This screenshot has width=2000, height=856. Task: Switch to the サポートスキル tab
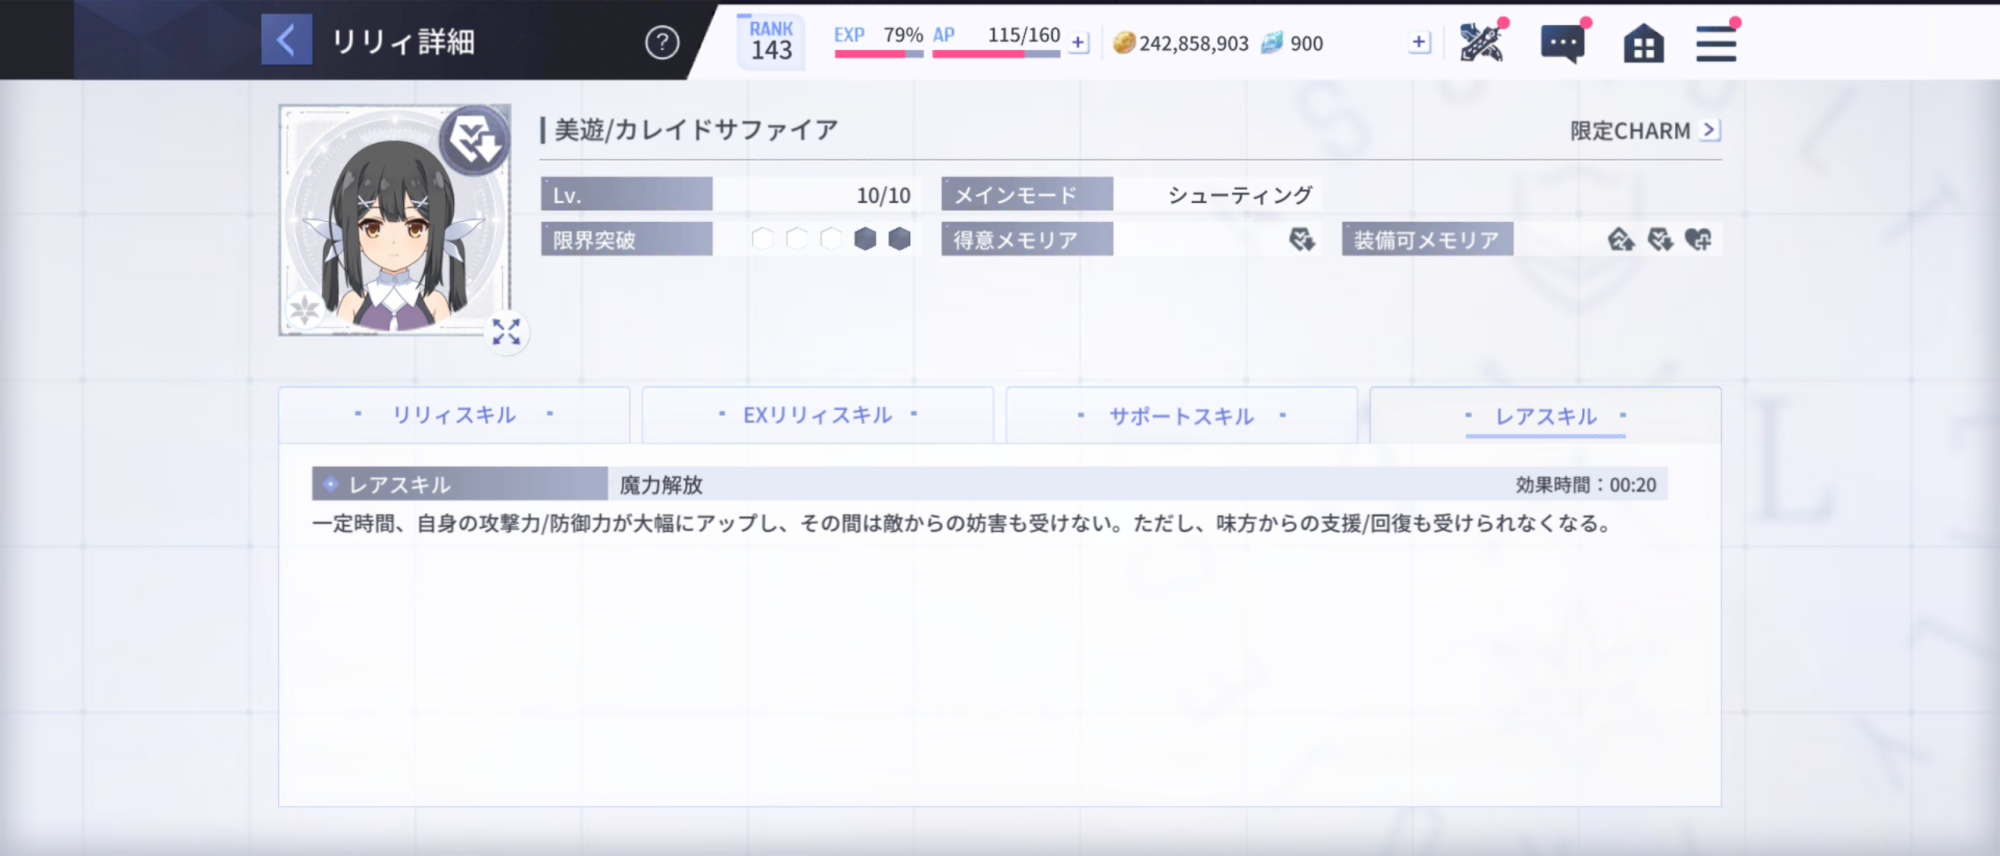(x=1181, y=416)
